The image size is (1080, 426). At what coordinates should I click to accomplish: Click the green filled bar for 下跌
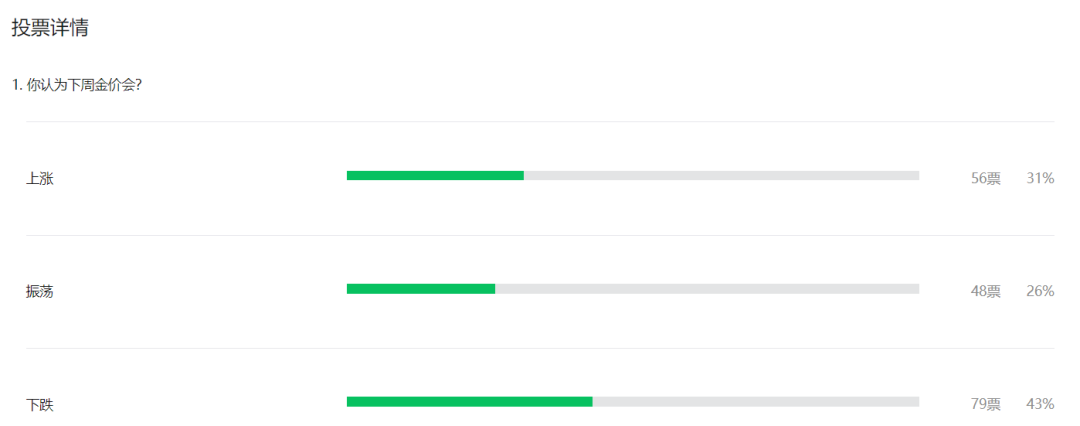coord(470,402)
